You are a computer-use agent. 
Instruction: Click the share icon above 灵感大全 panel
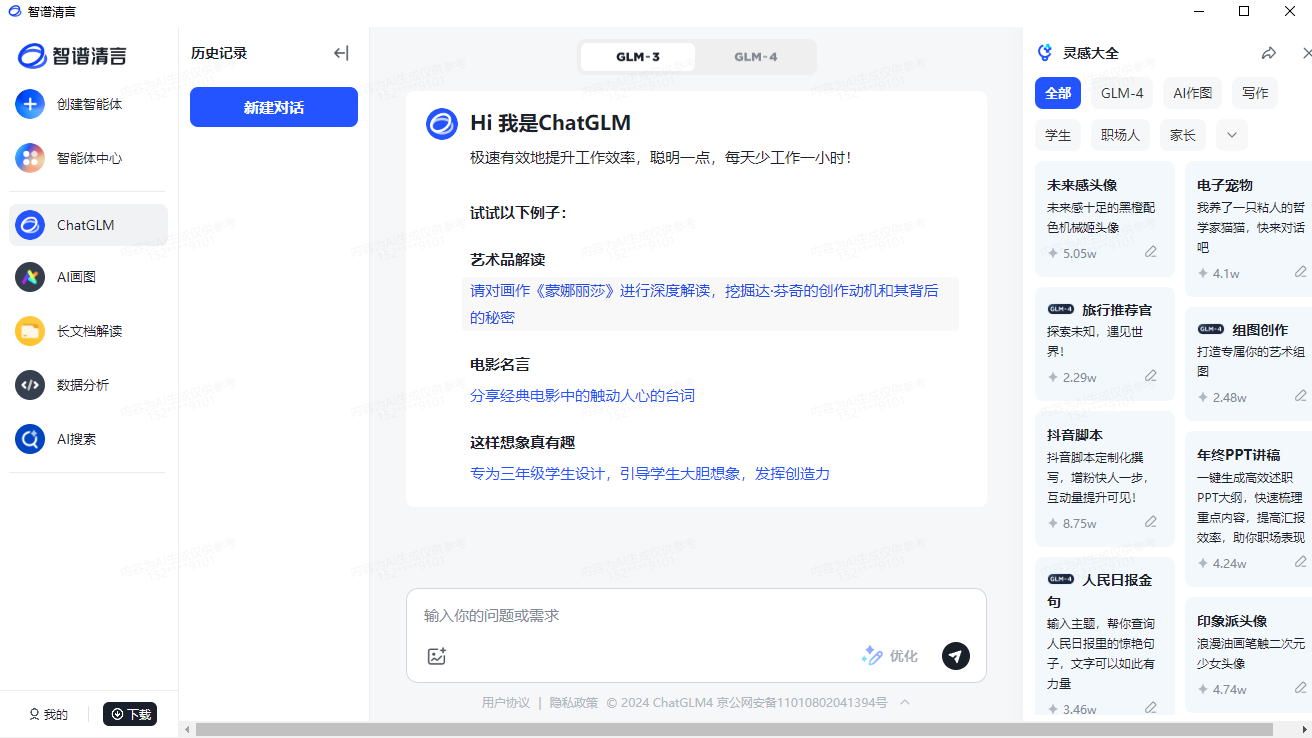pyautogui.click(x=1270, y=52)
